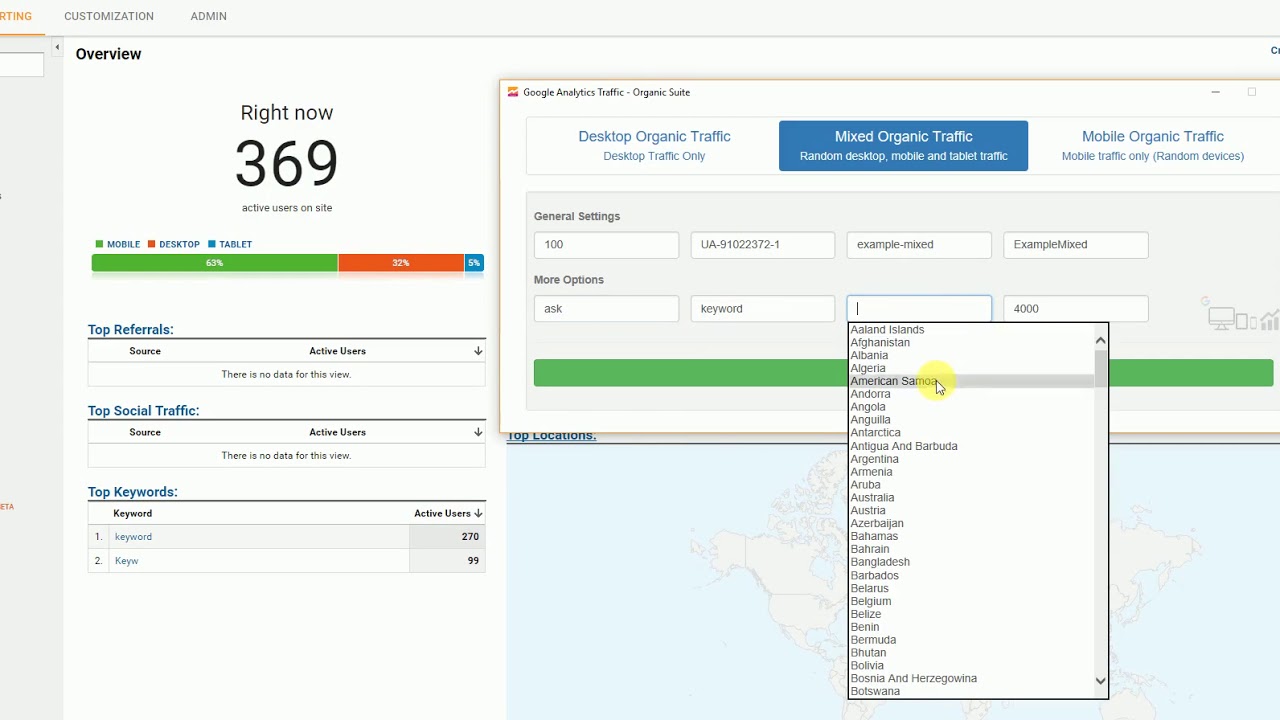Click the ExampleMixed input field
Image resolution: width=1280 pixels, height=720 pixels.
click(1076, 244)
